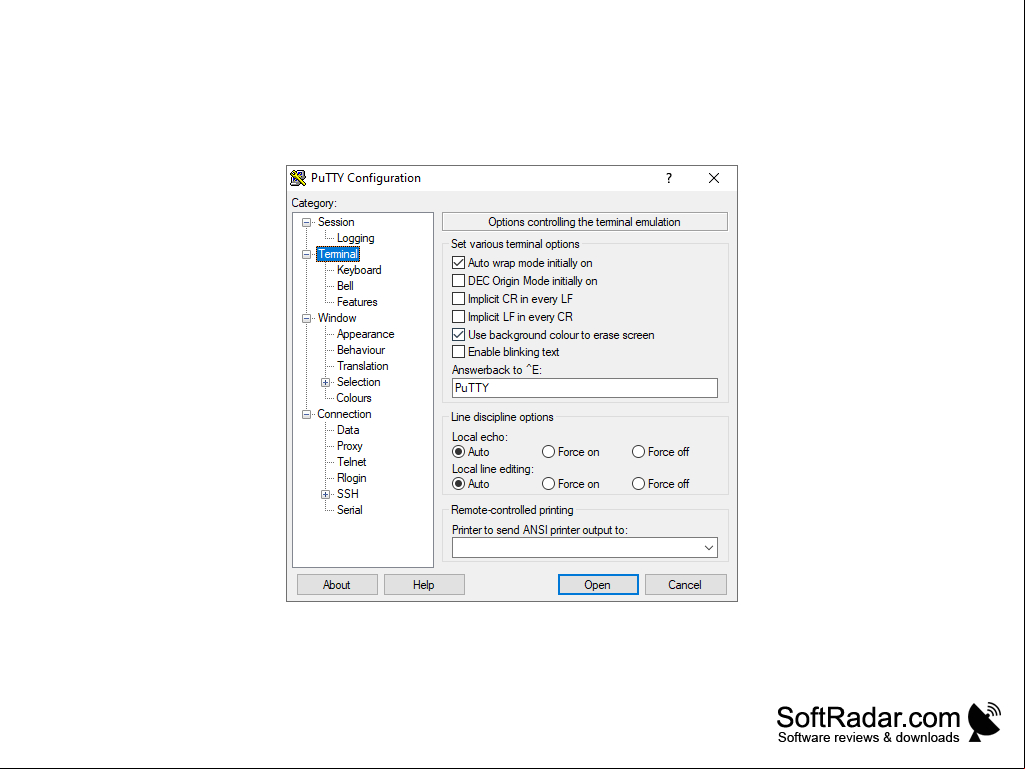Open Appearance settings category
Screen dimensions: 1025x769
365,334
